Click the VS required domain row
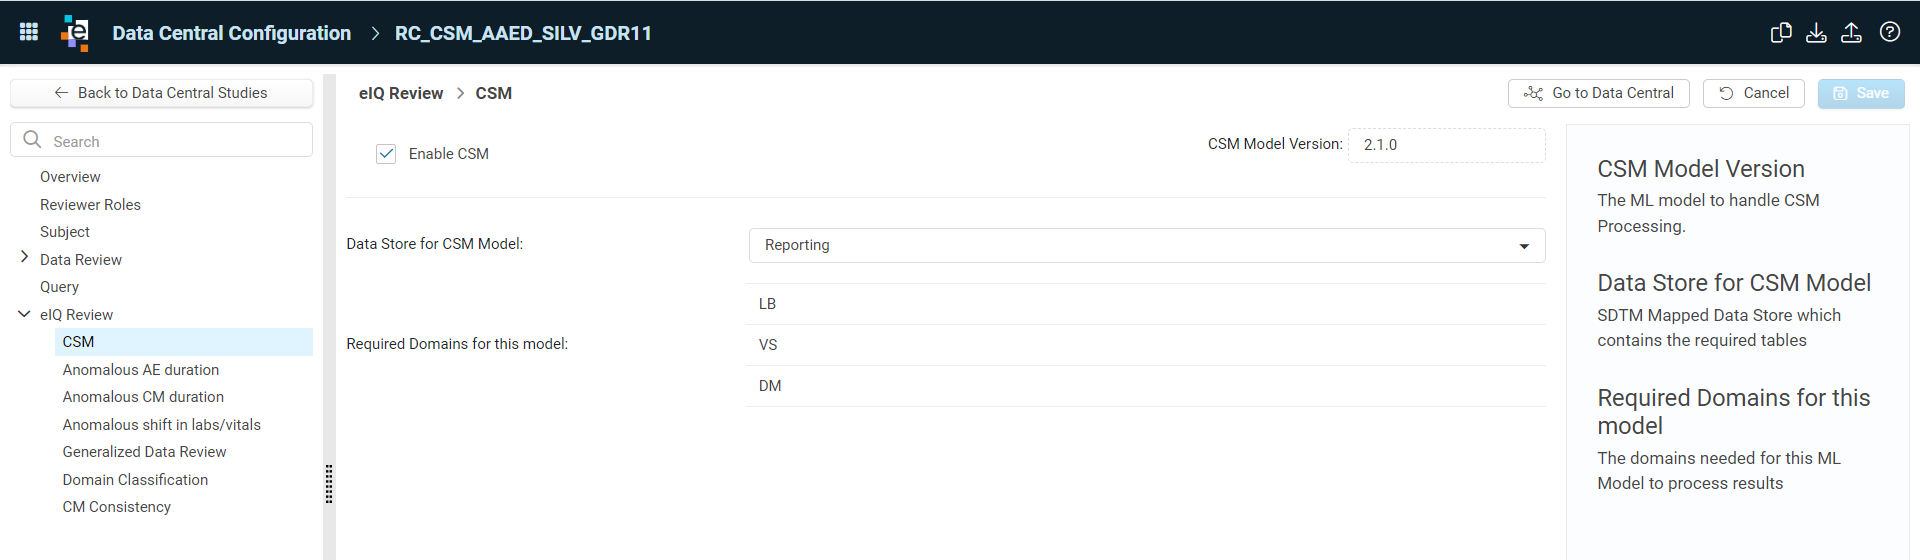 pos(1146,345)
